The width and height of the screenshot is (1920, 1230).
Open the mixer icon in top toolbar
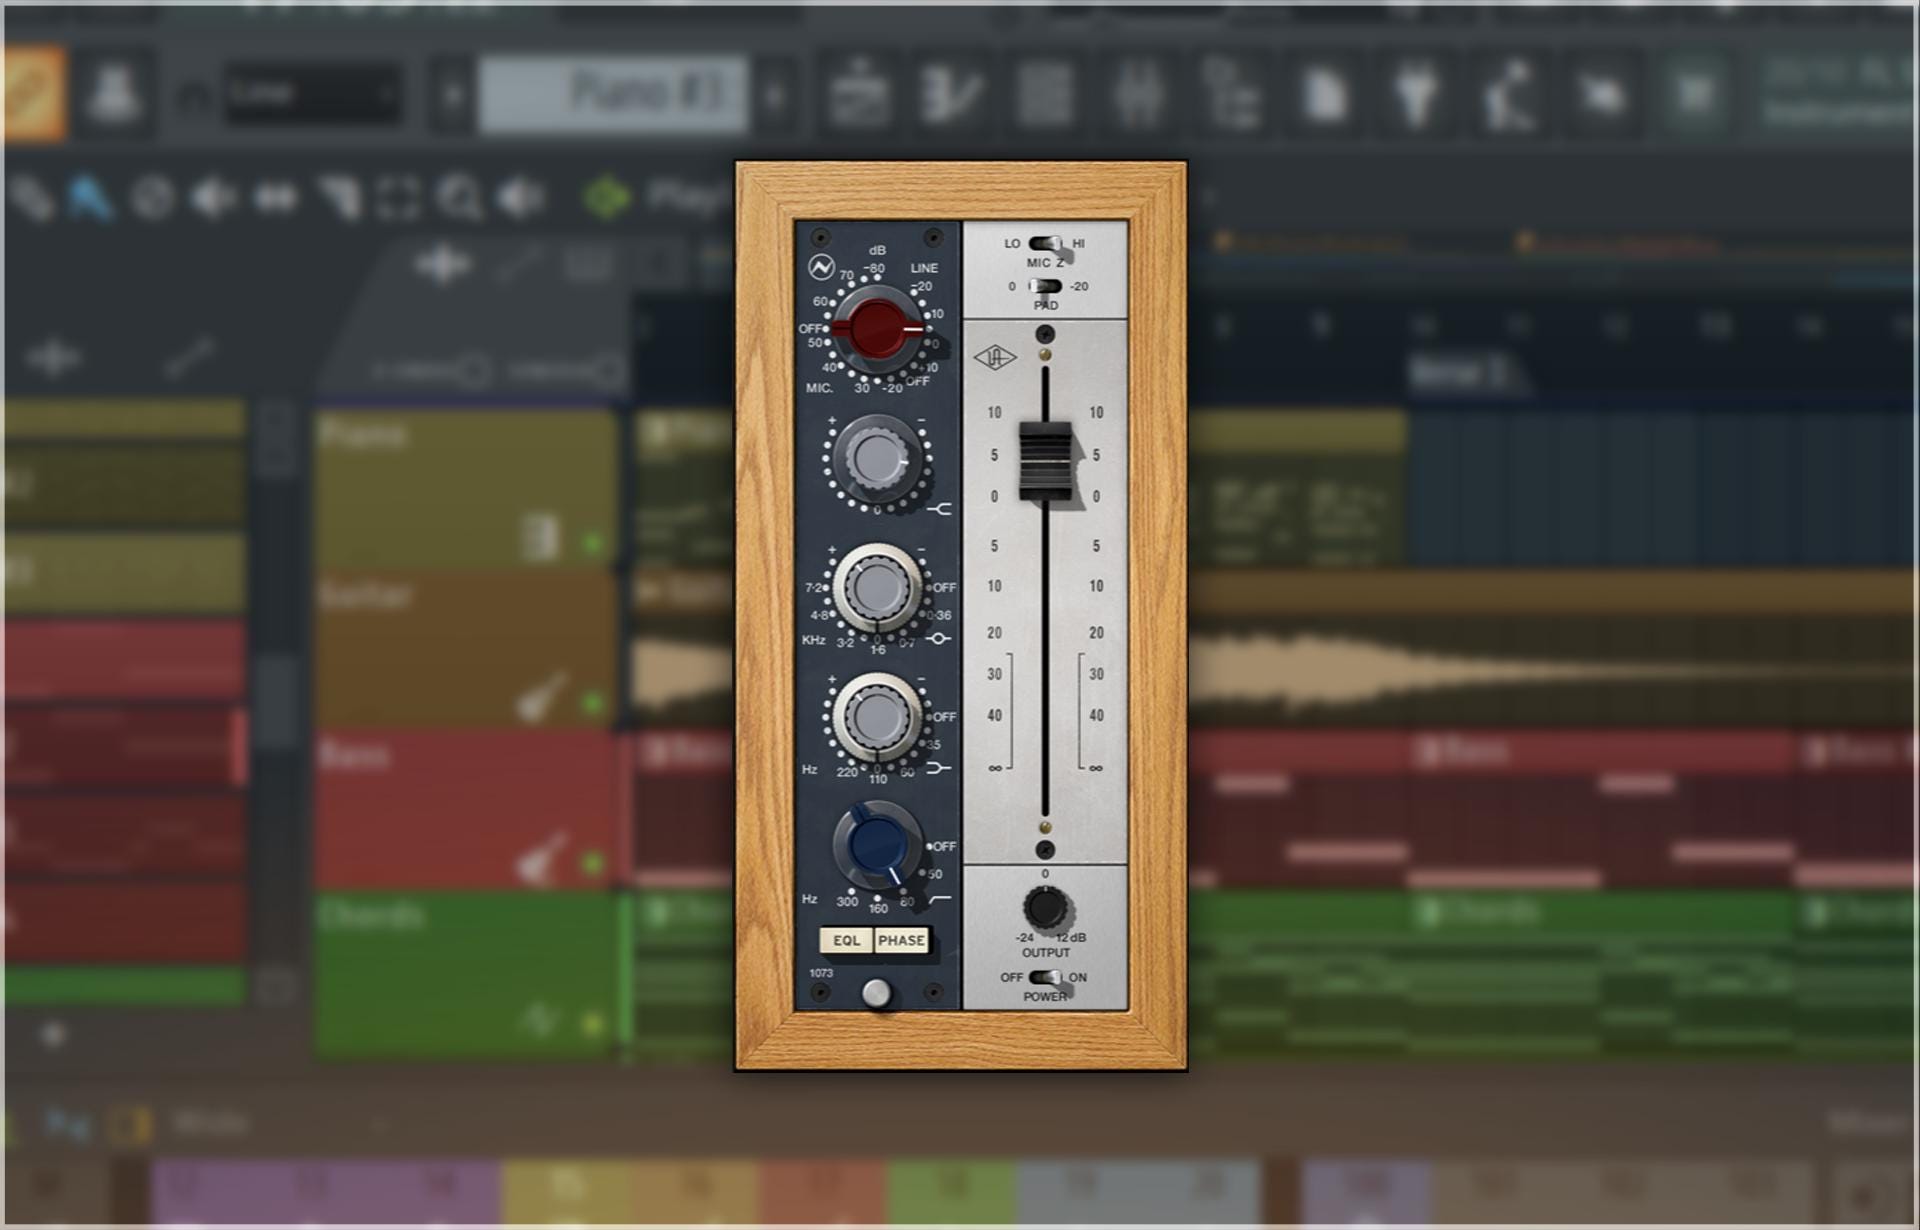tap(1138, 94)
